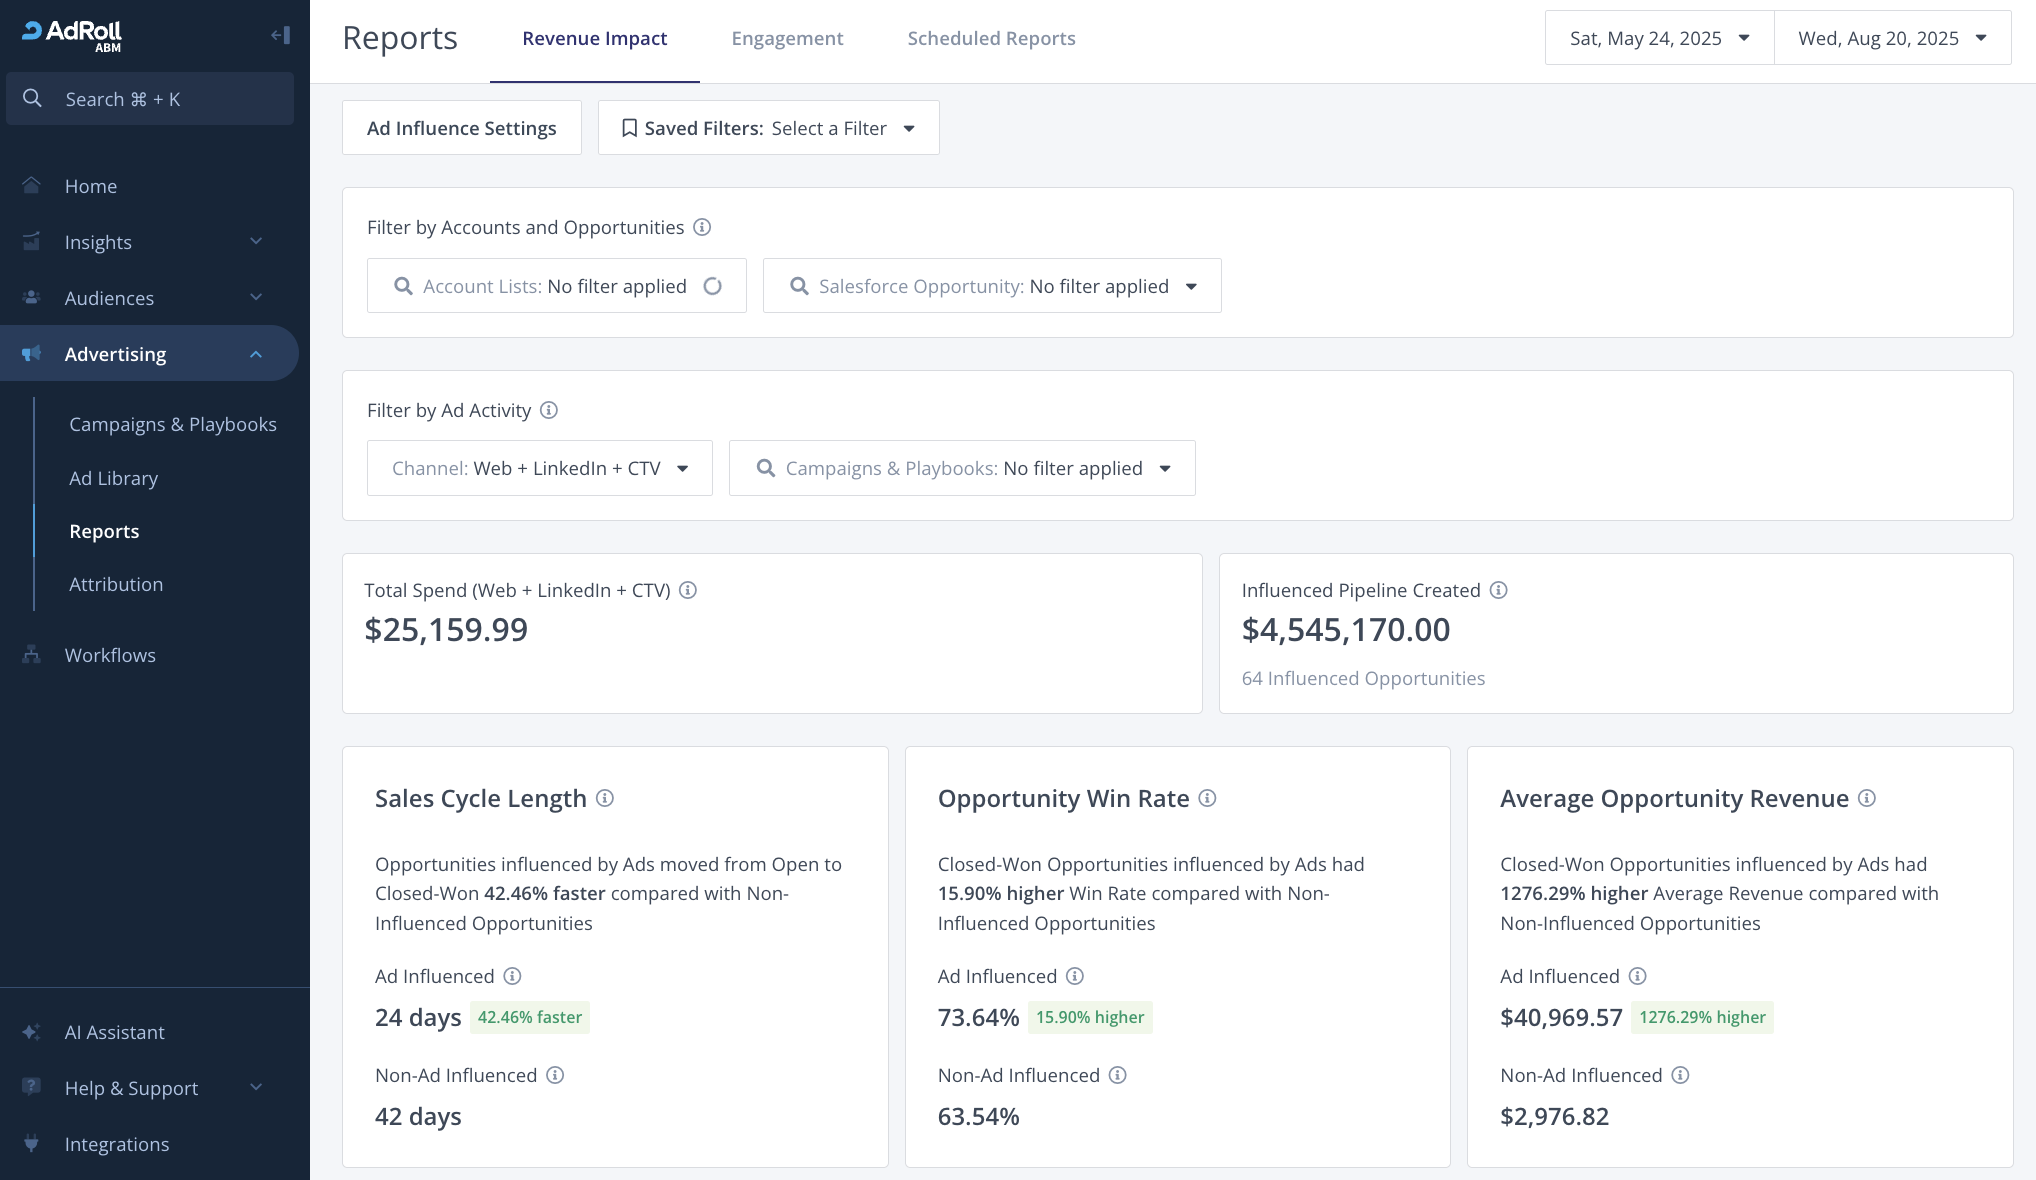This screenshot has width=2036, height=1180.
Task: Click the Ad Influence Settings button
Action: 461,128
